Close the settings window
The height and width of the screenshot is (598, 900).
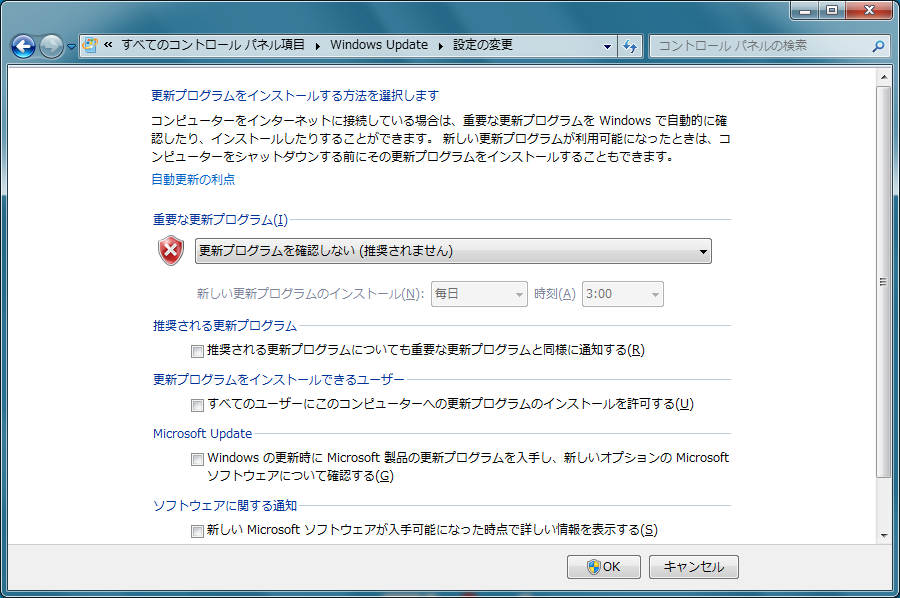869,10
